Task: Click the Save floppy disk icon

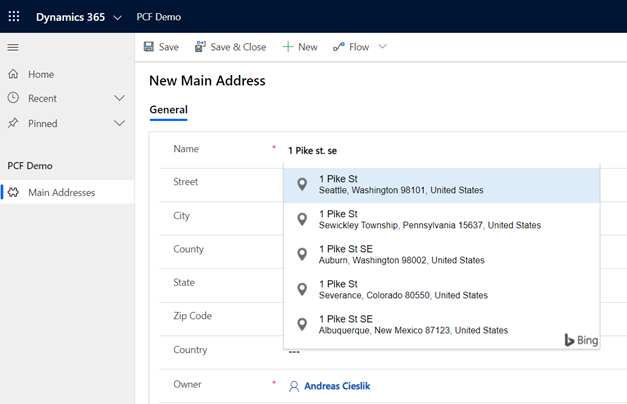Action: 149,47
